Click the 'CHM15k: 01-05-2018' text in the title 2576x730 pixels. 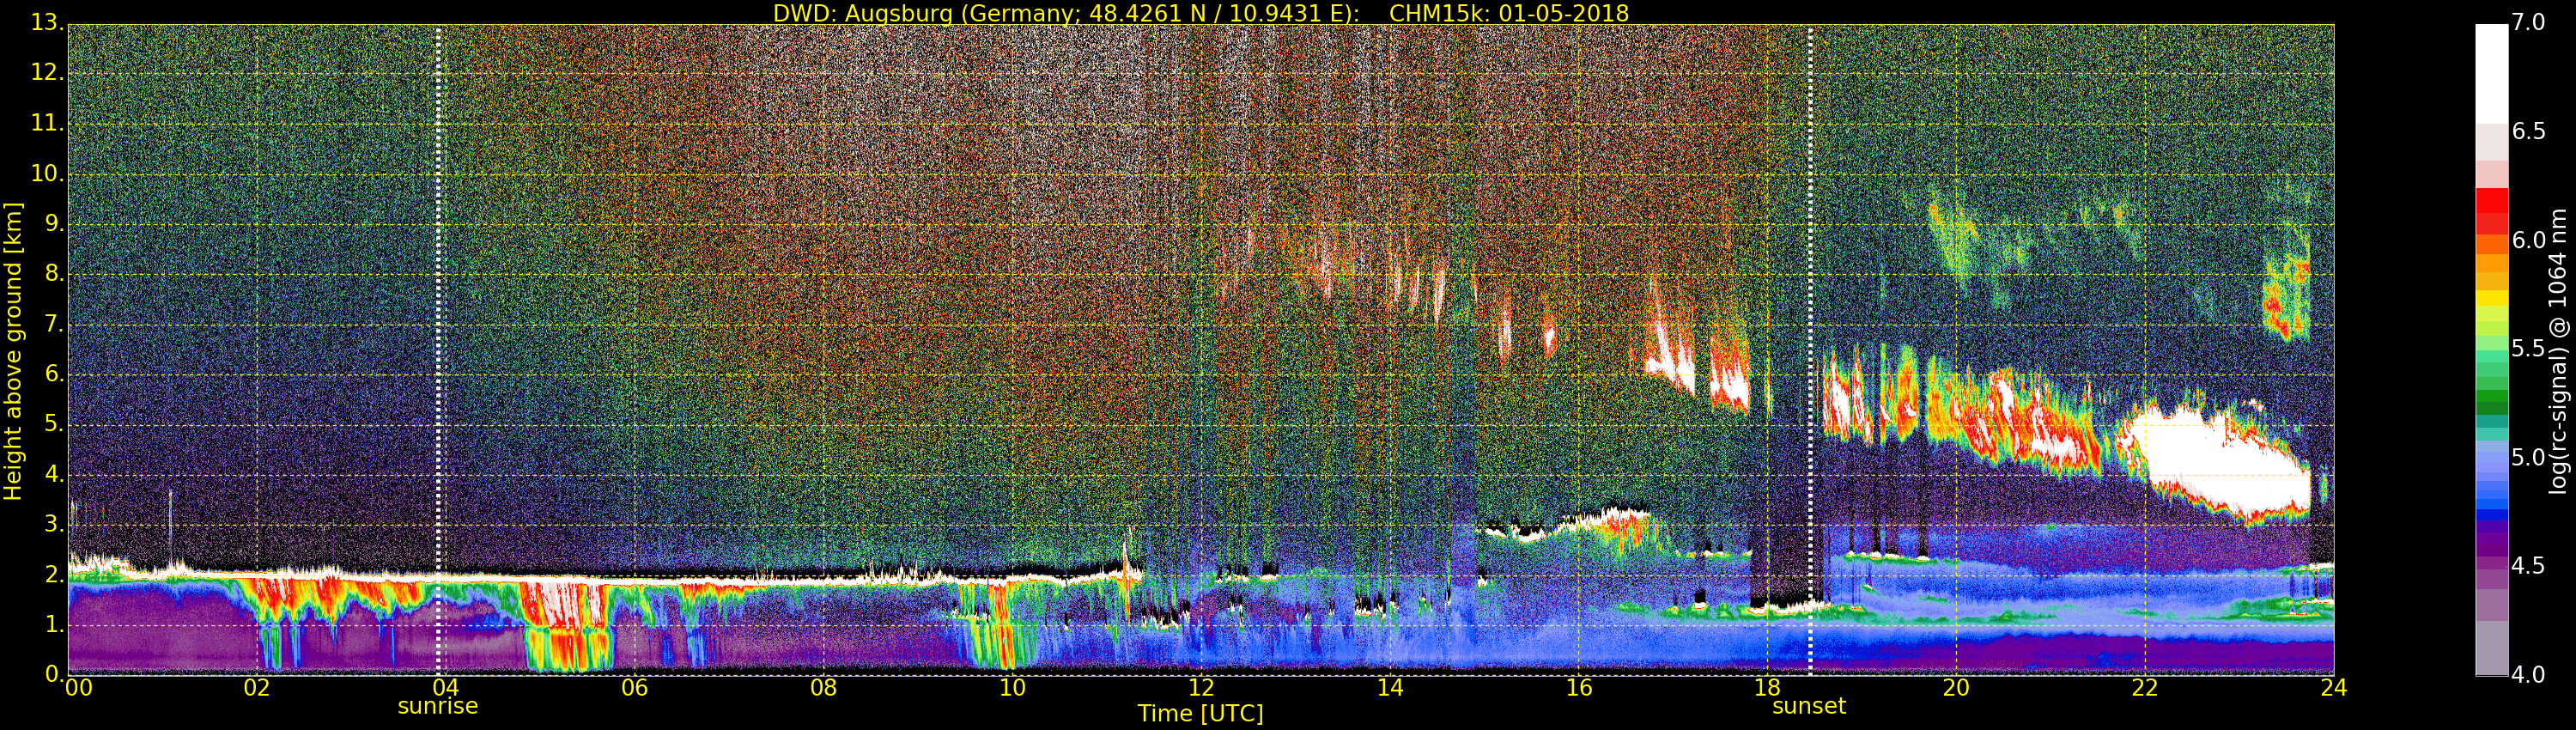[x=1509, y=13]
